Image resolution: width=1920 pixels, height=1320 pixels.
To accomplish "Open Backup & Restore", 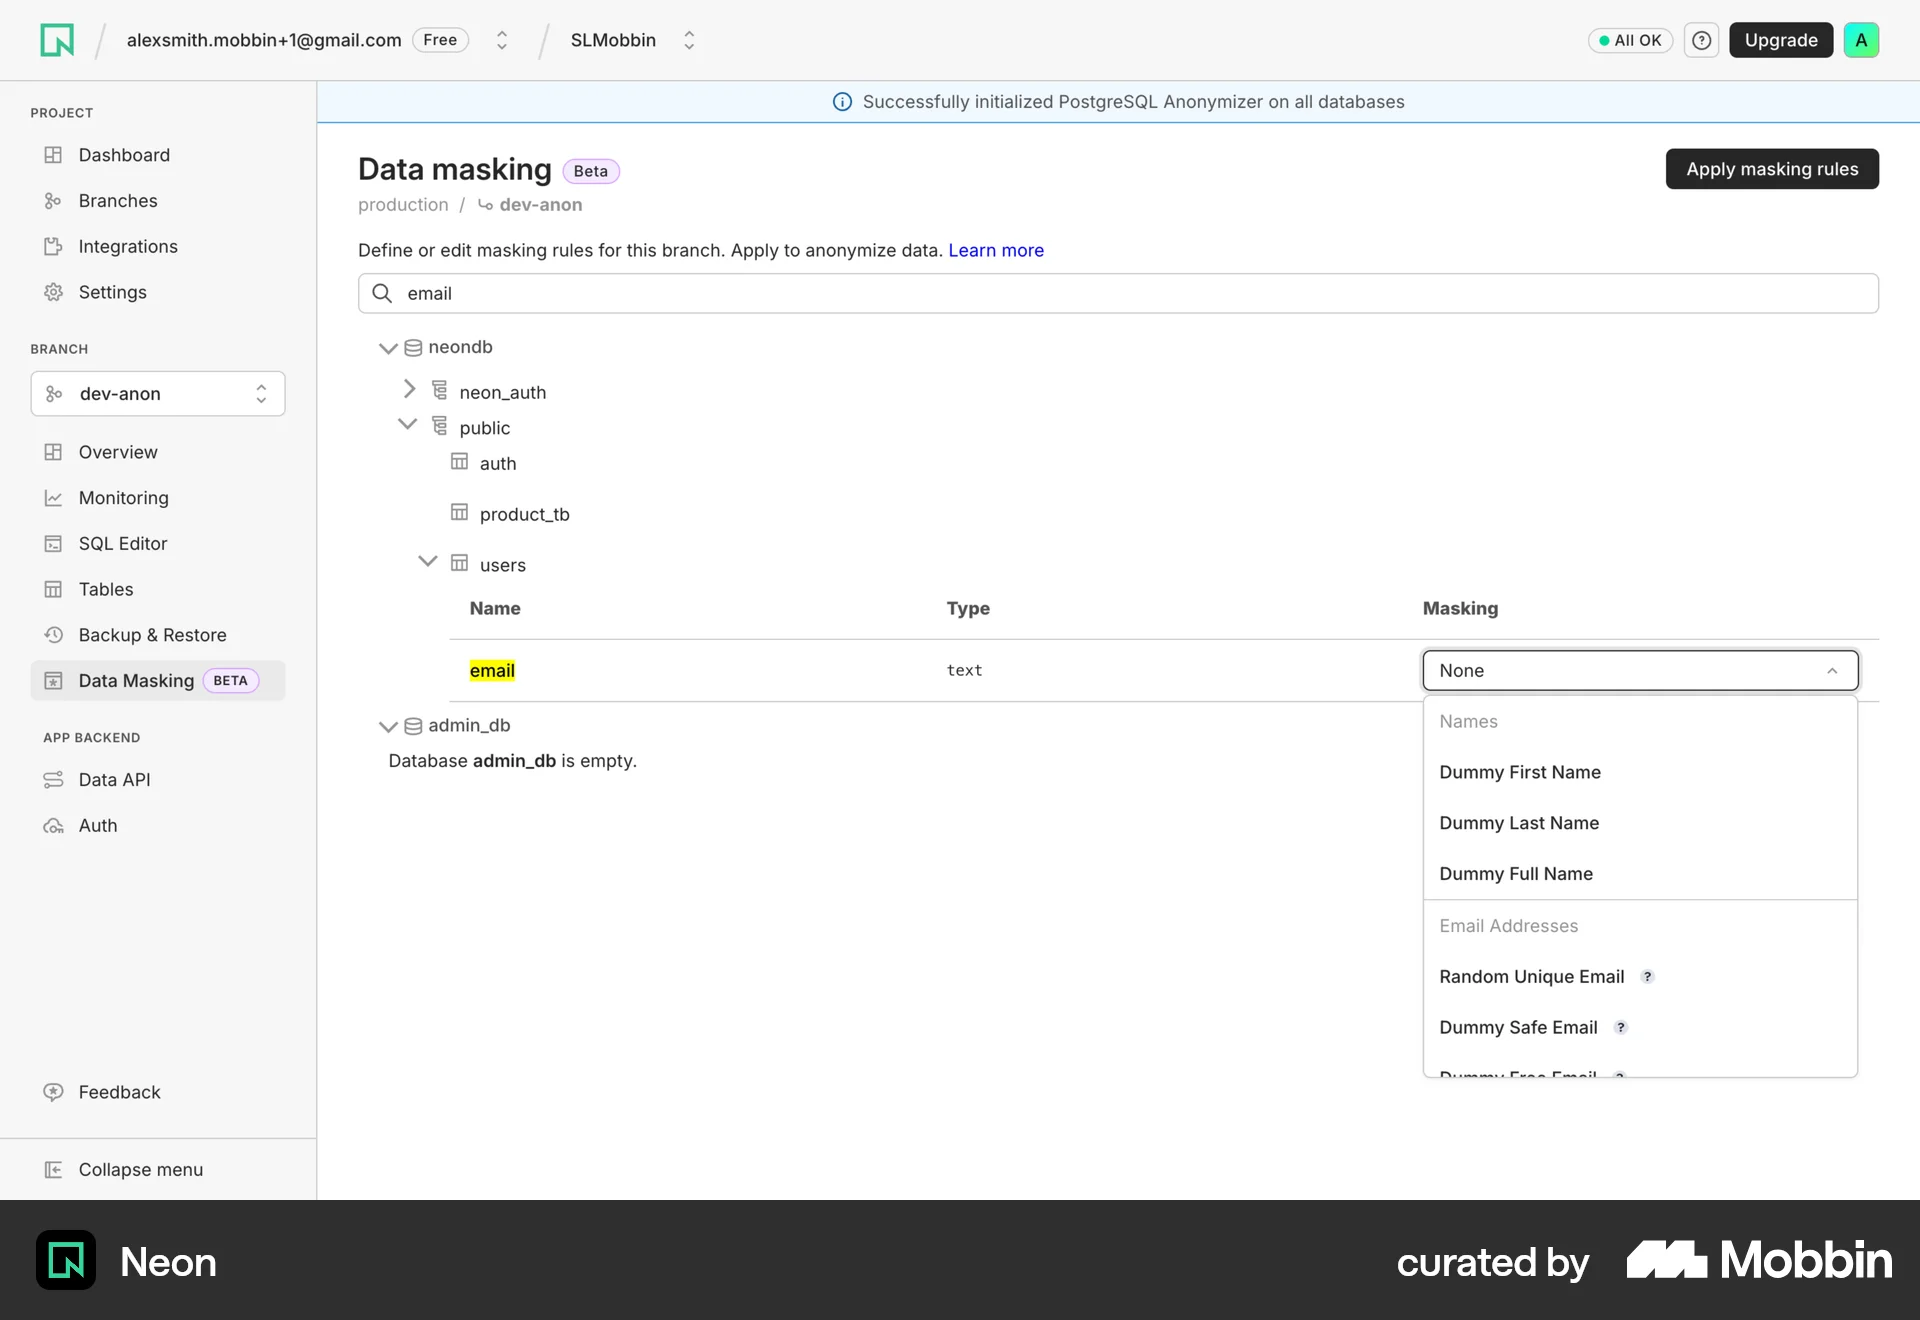I will coord(158,635).
